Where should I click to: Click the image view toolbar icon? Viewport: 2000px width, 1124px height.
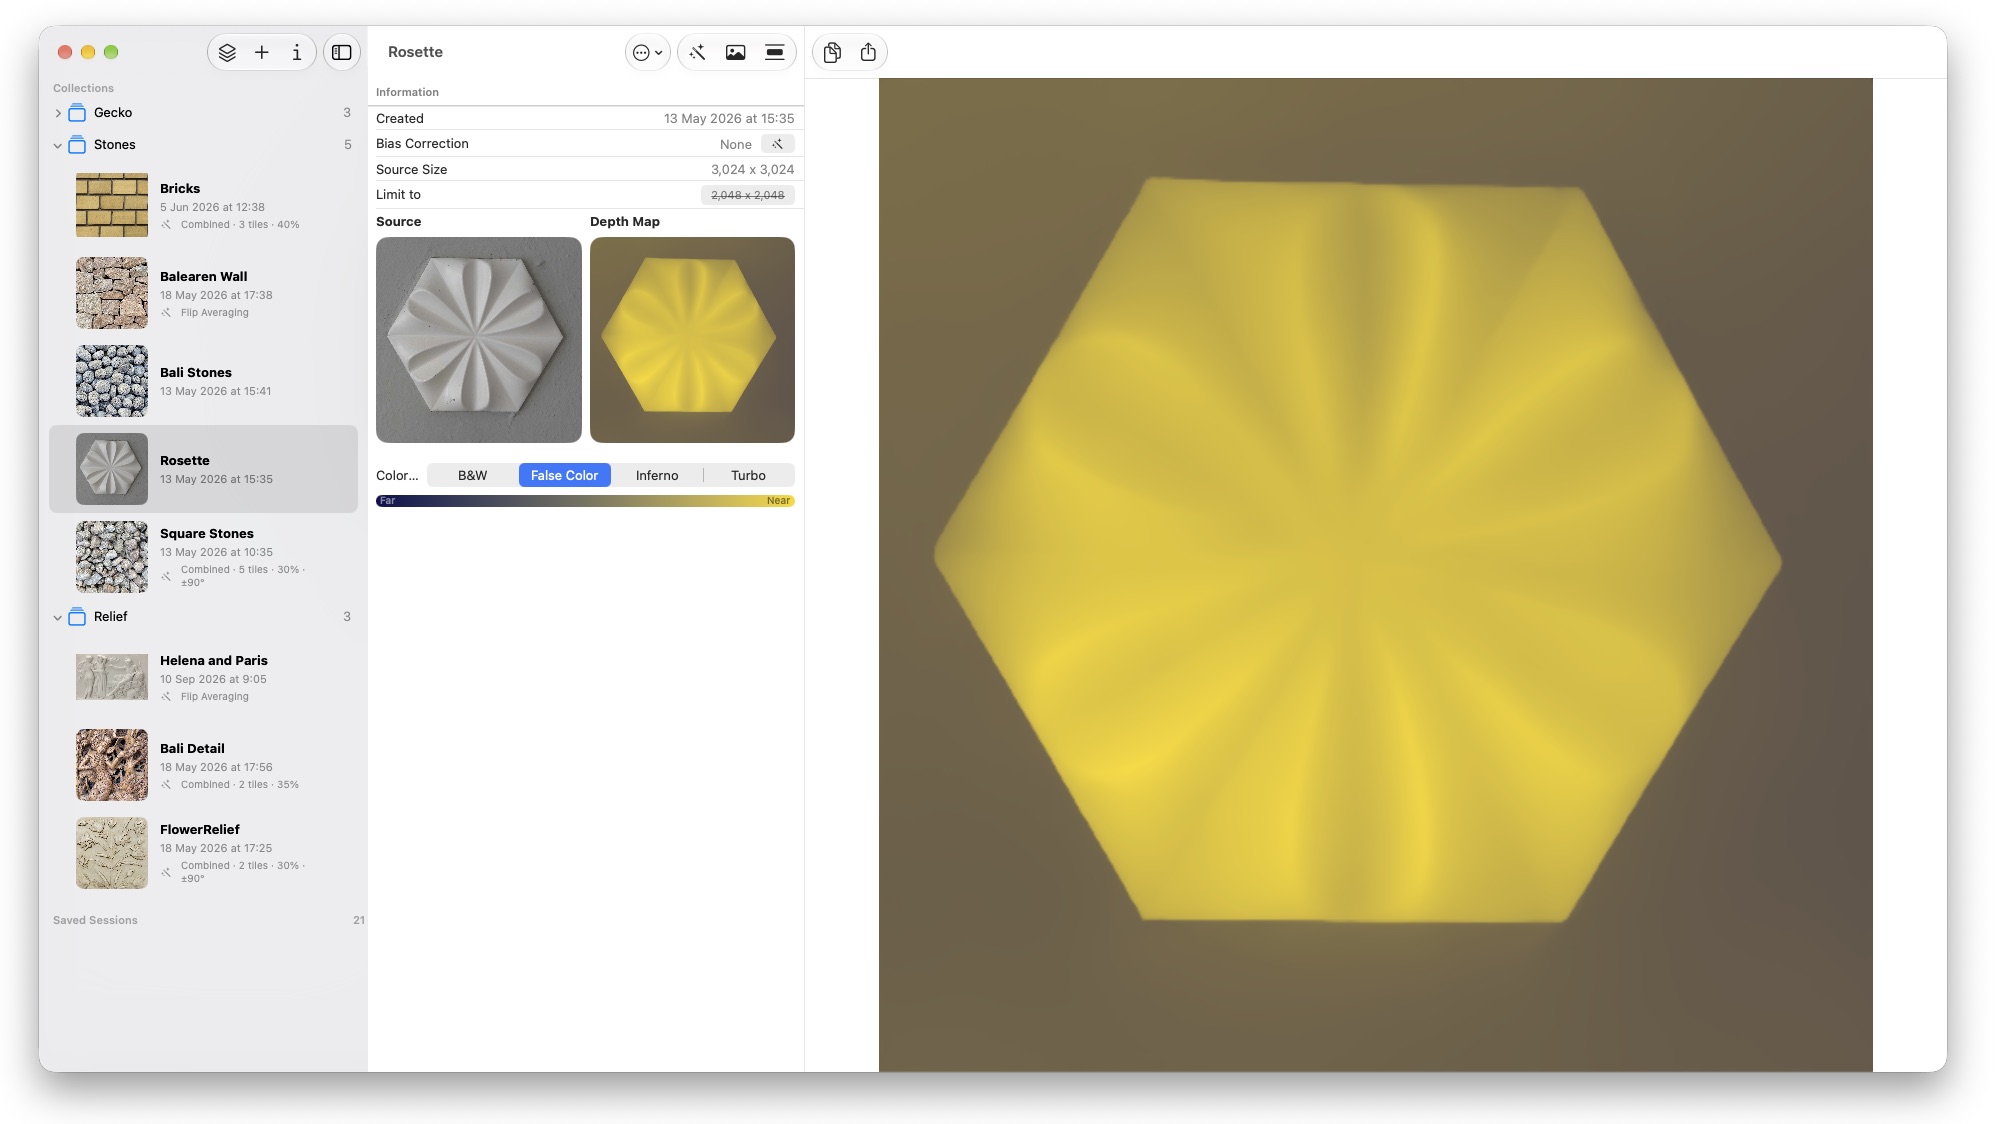click(x=736, y=53)
